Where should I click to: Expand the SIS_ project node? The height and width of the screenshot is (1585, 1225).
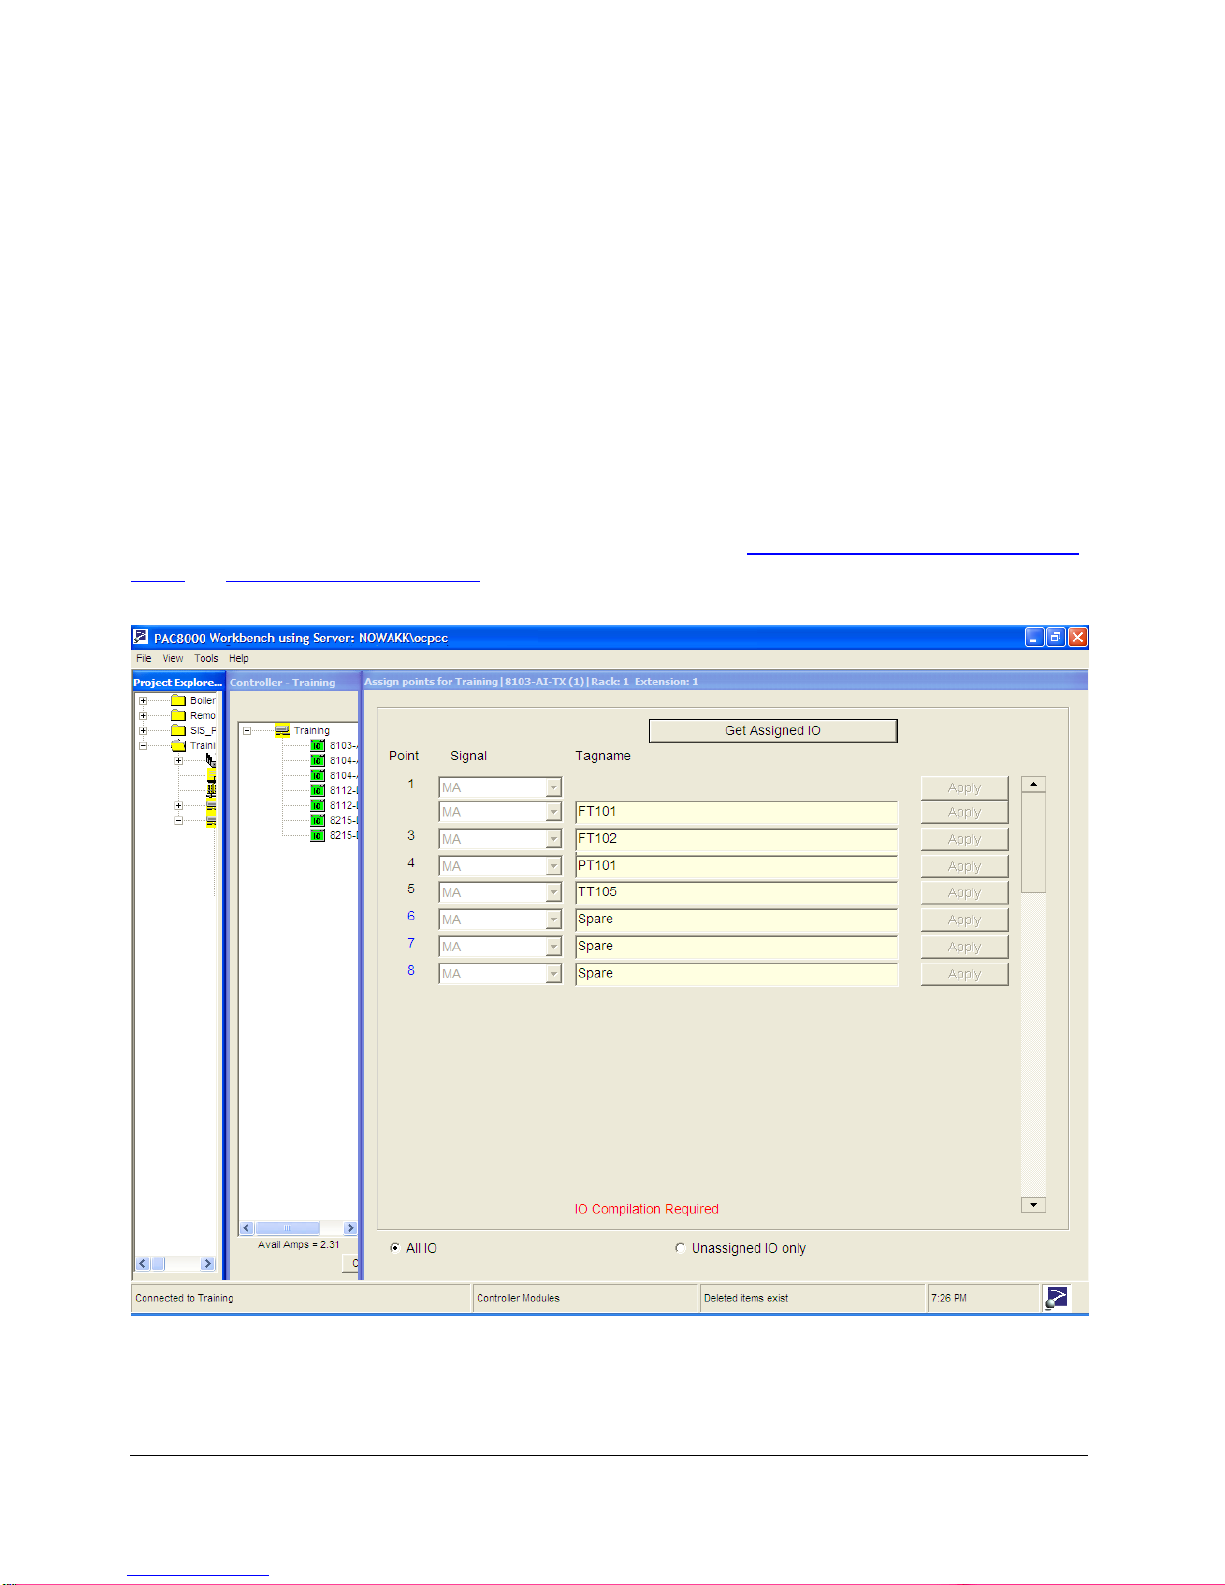point(143,730)
